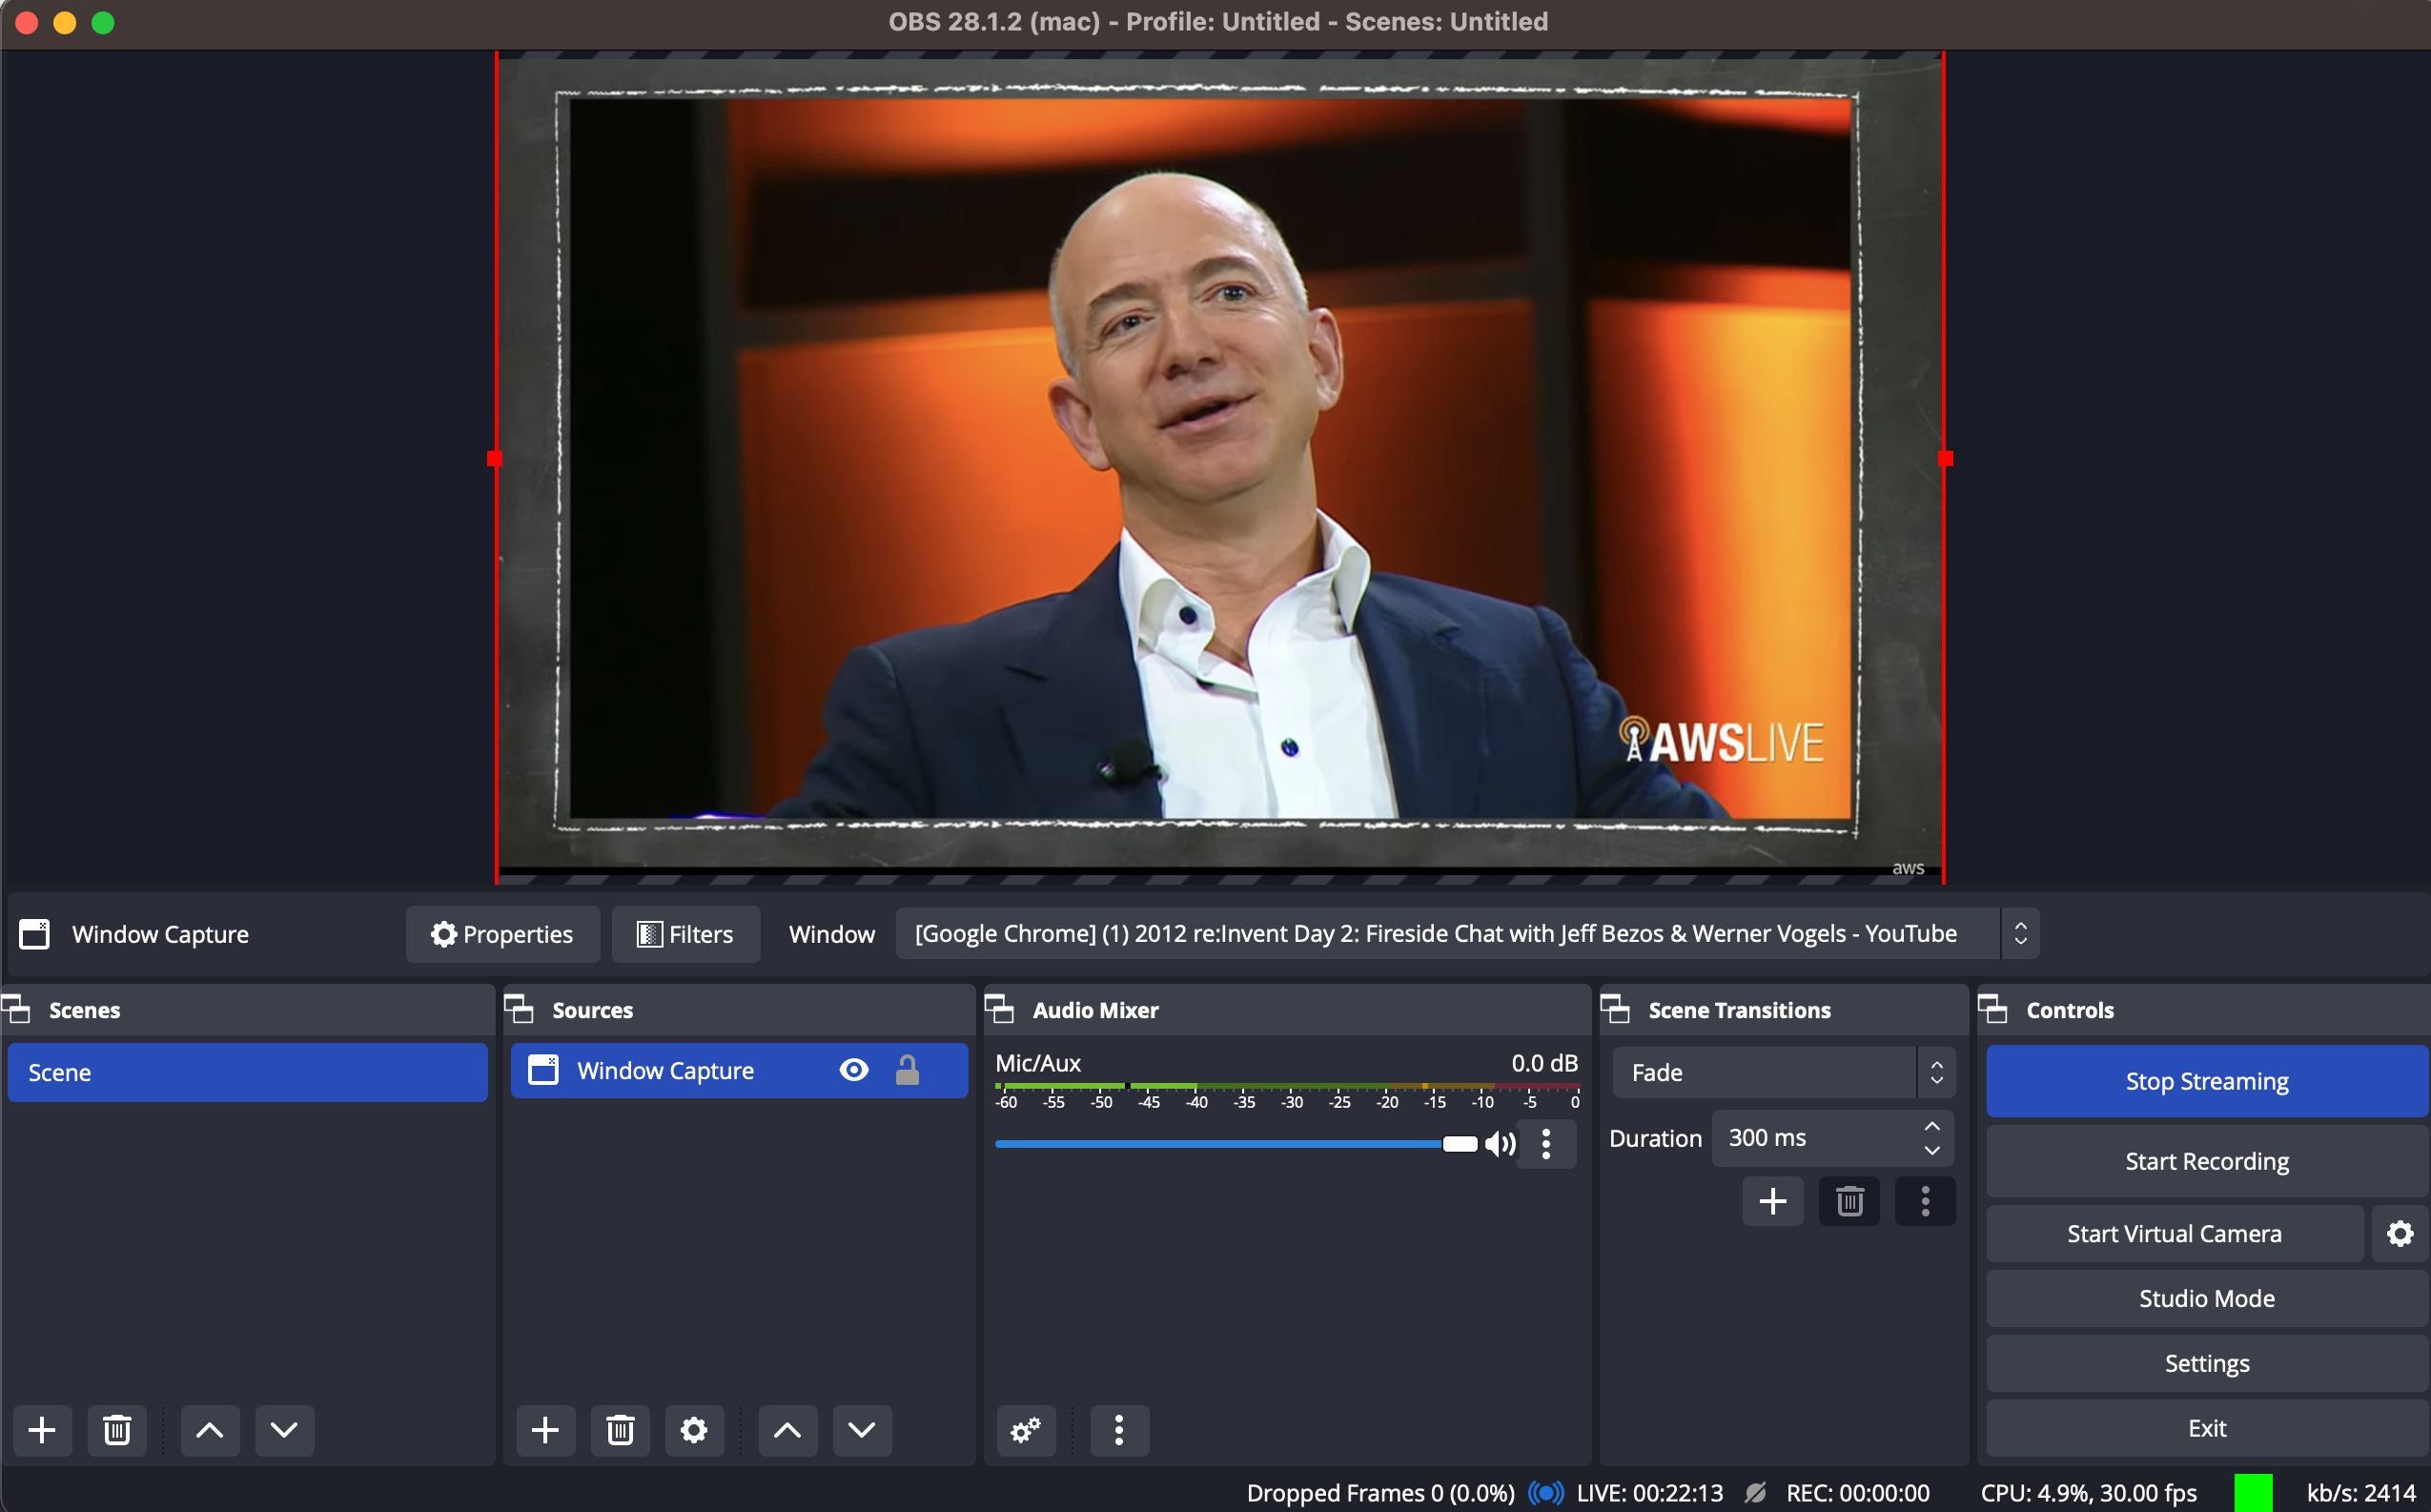Remove selected scene with trash icon
Viewport: 2431px width, 1512px height.
tap(117, 1430)
